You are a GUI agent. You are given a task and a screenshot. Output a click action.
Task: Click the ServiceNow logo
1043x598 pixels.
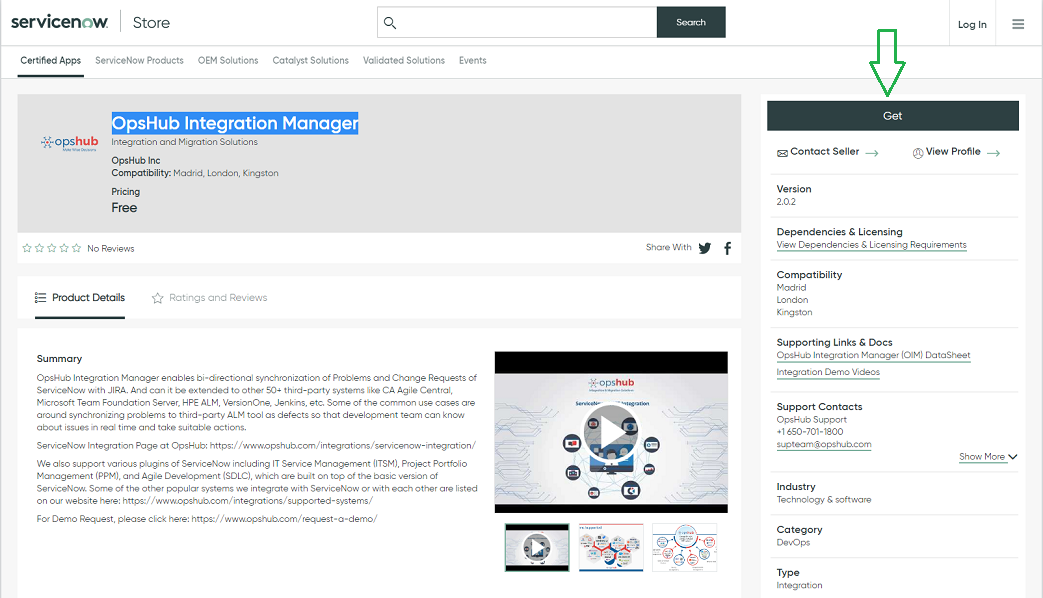click(58, 22)
